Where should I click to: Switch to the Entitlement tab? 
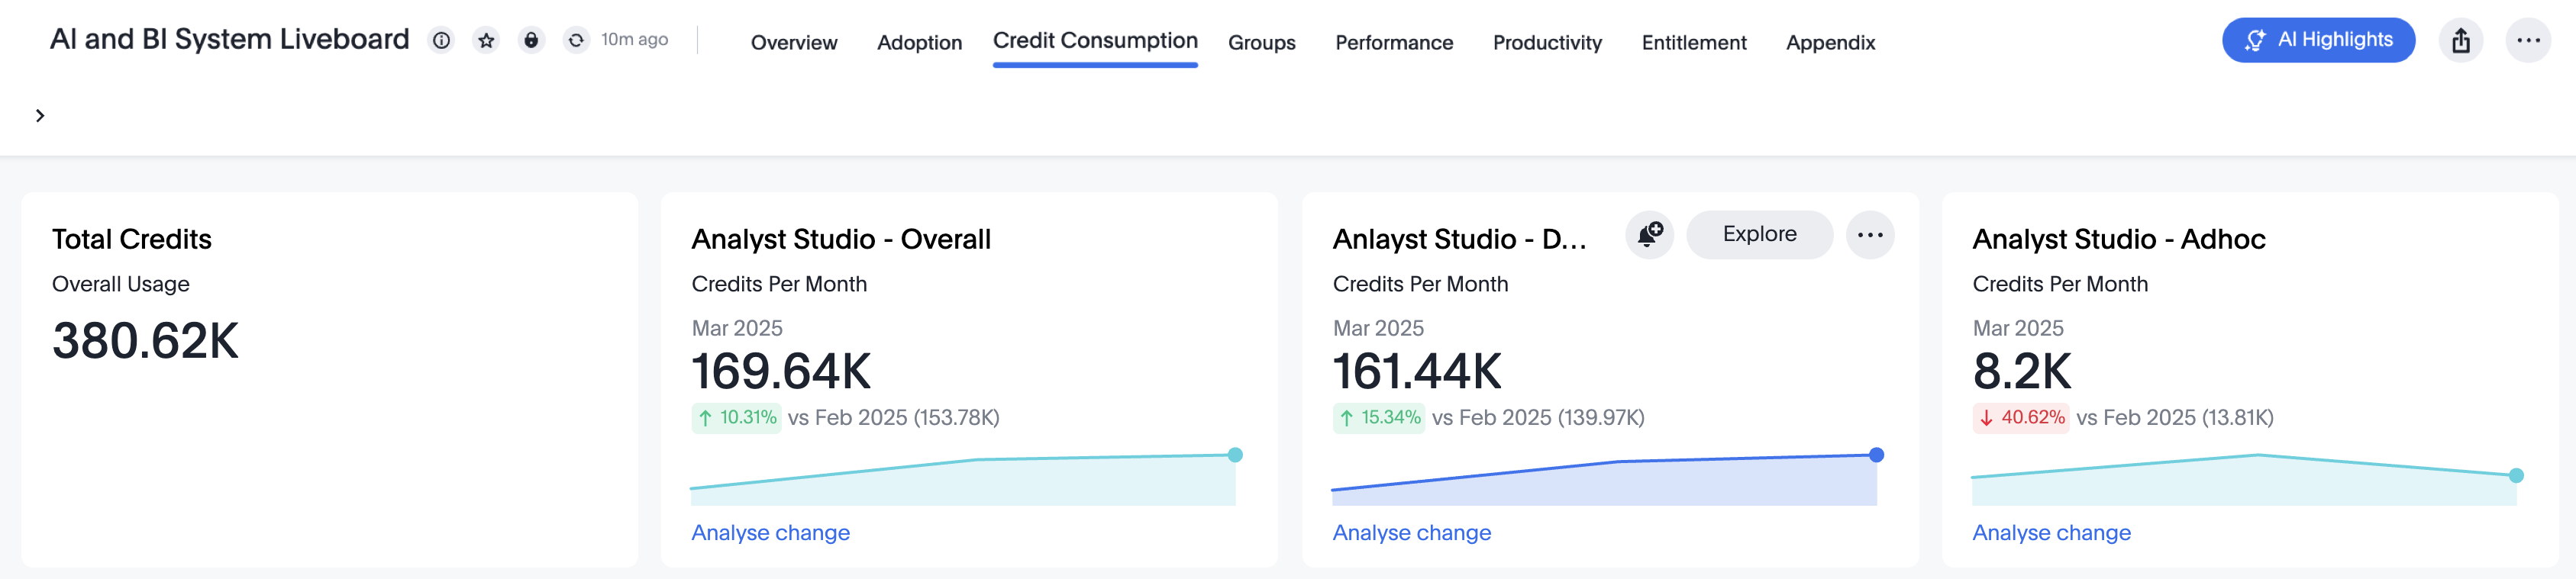pos(1694,43)
